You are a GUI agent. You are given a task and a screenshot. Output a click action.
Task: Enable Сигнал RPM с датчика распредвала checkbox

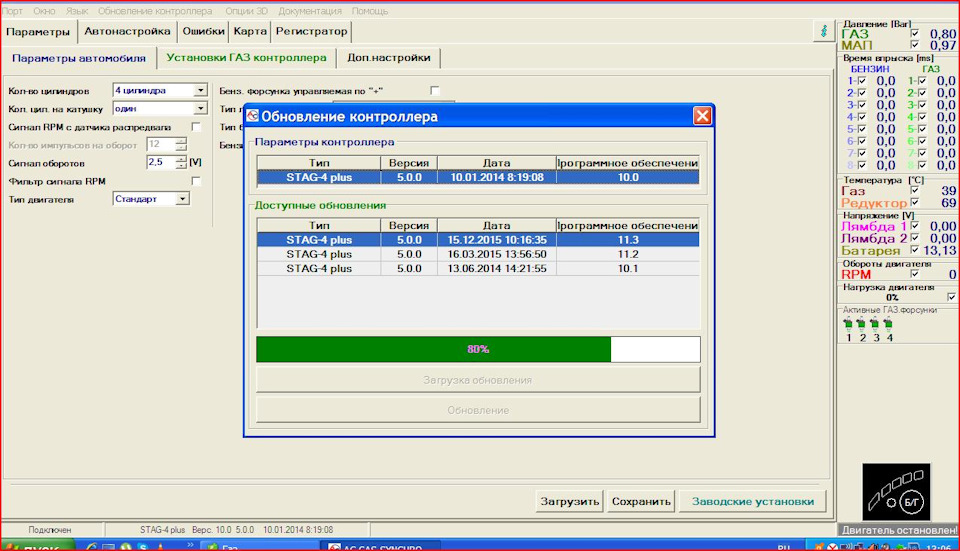pyautogui.click(x=196, y=127)
